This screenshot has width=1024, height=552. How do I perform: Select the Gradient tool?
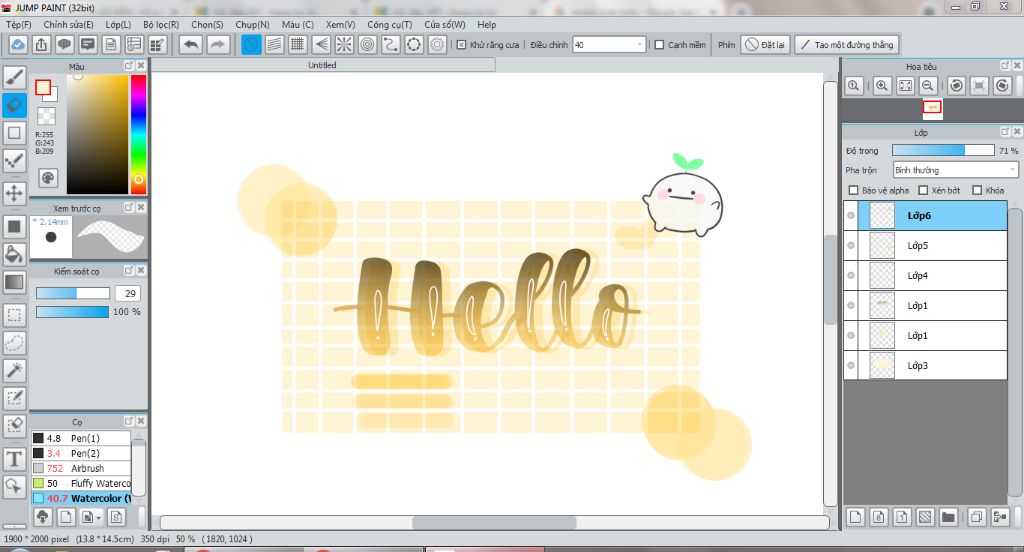pos(14,282)
